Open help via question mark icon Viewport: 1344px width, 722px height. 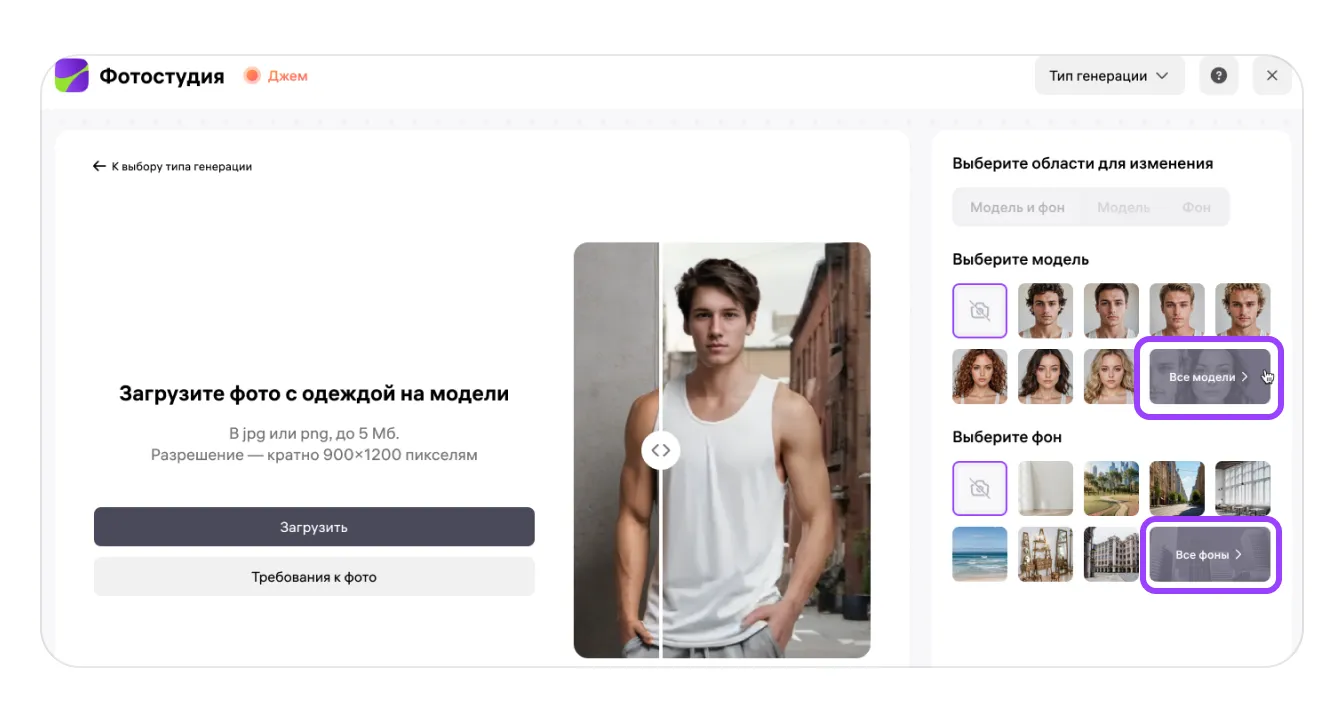point(1218,76)
